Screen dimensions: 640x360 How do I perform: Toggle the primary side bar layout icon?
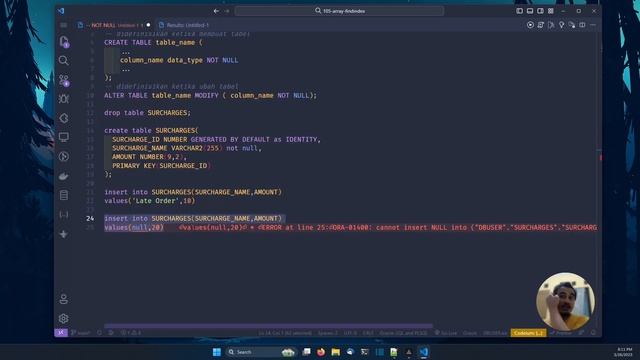[520, 11]
